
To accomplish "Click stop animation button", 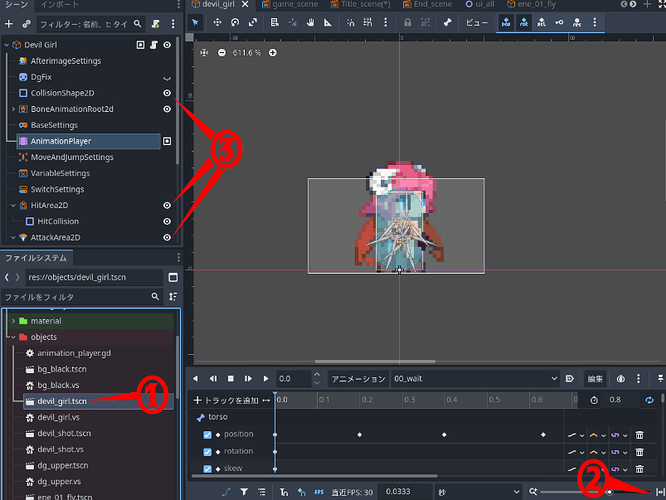I will pyautogui.click(x=231, y=379).
